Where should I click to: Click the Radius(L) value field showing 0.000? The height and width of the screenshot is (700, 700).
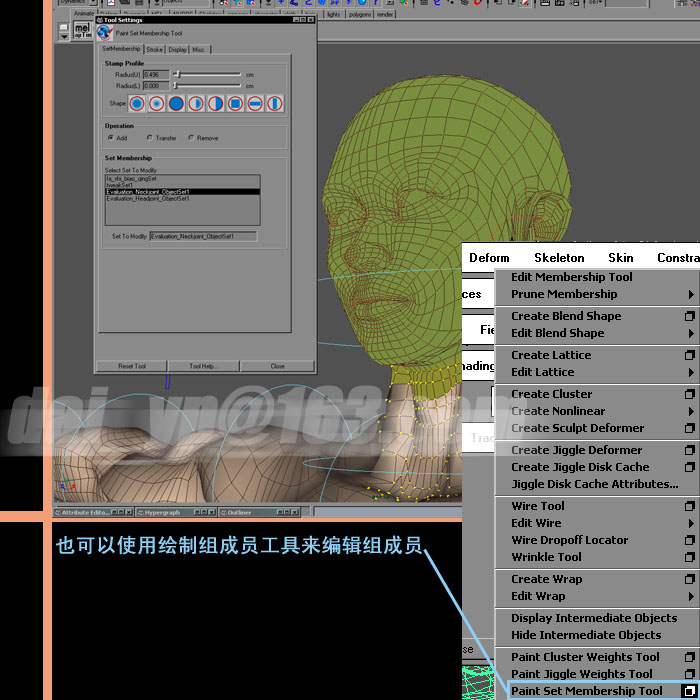[156, 86]
